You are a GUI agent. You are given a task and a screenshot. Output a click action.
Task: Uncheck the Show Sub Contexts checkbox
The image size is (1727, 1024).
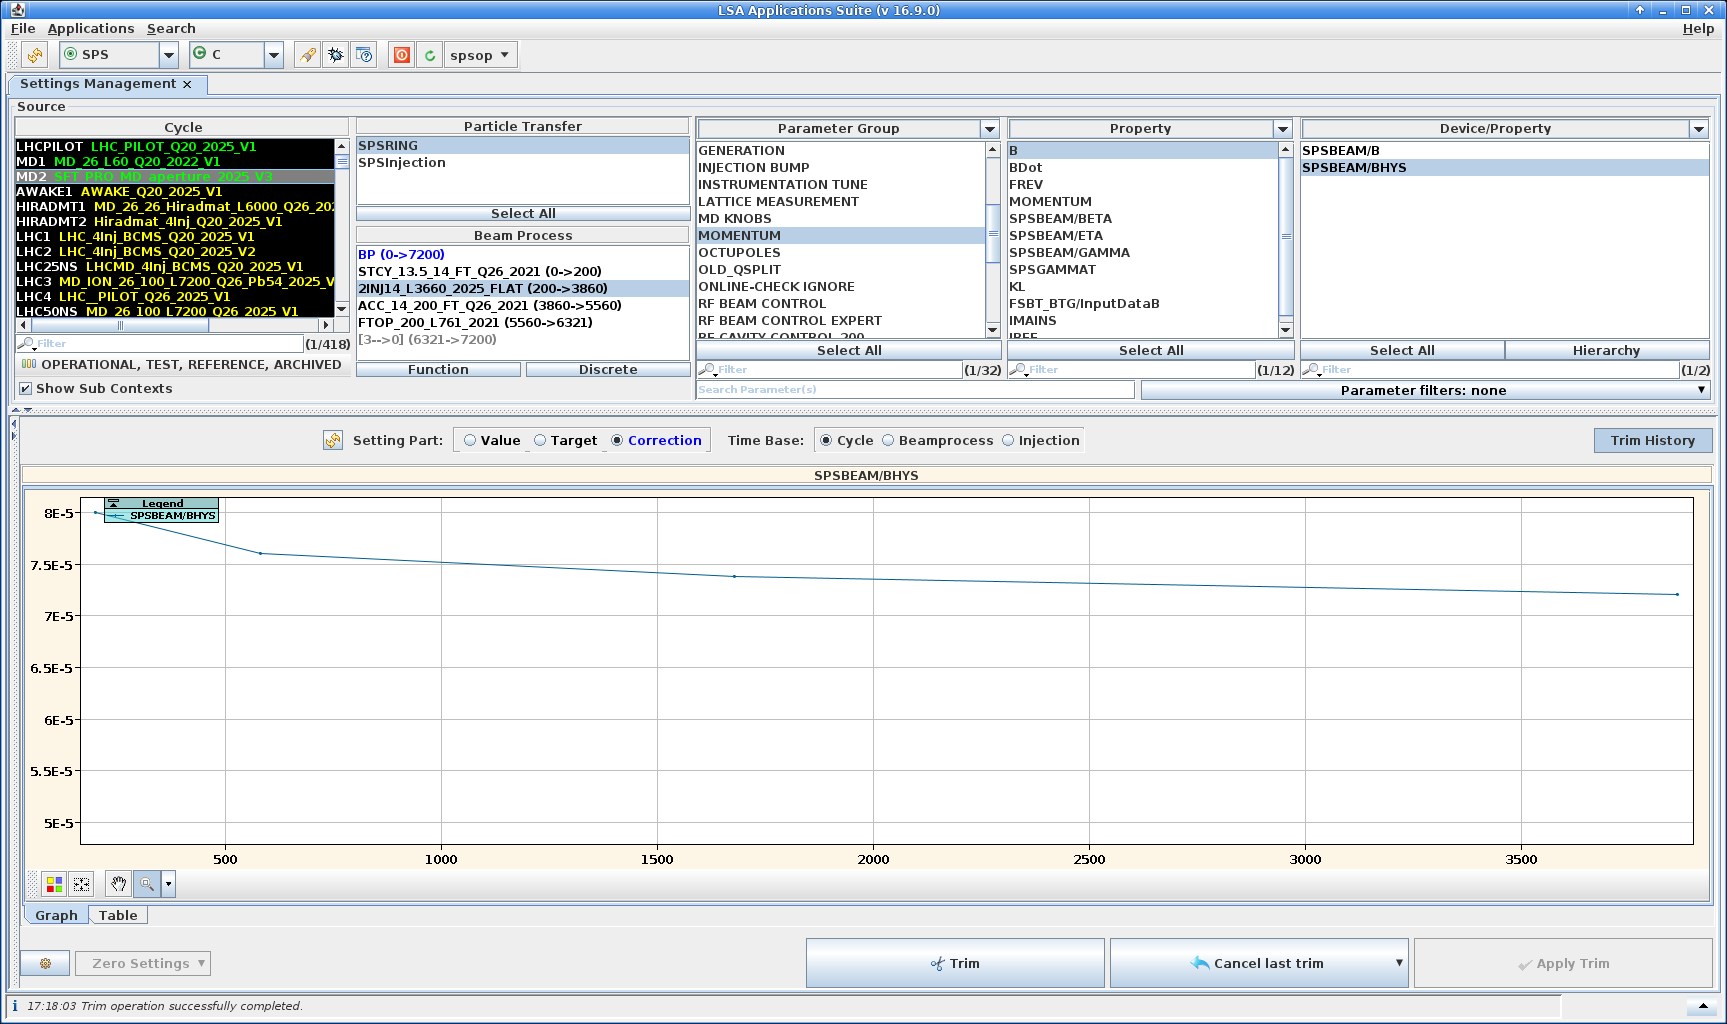click(26, 389)
